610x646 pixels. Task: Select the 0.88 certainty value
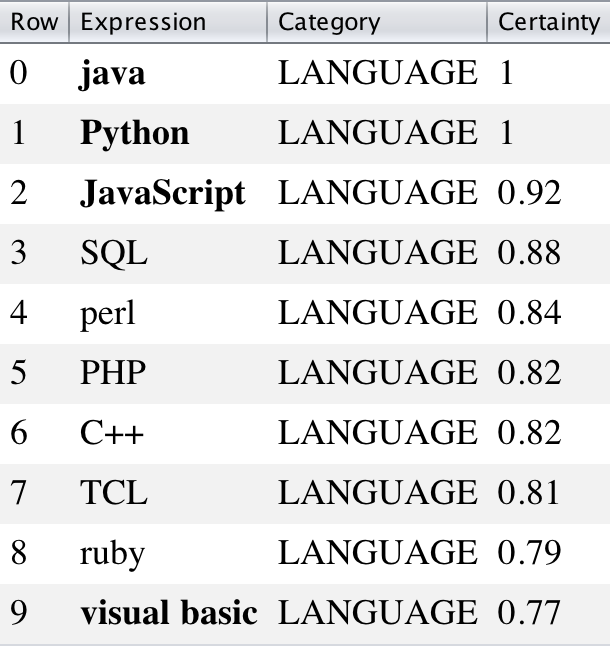click(x=529, y=253)
